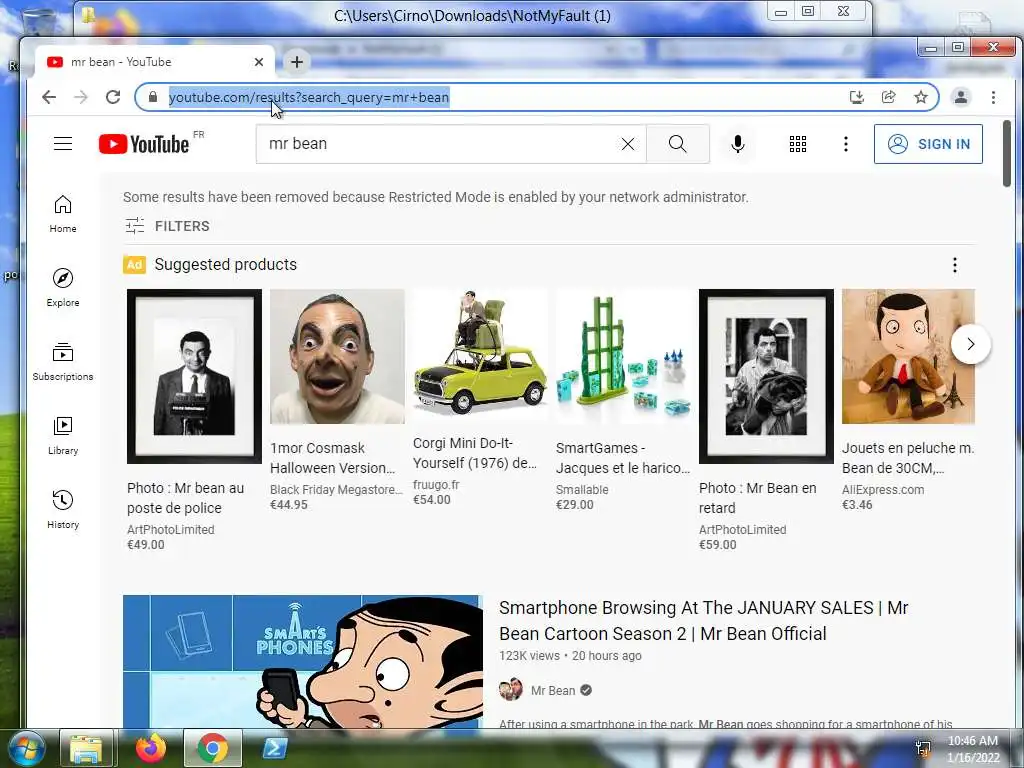The image size is (1024, 768).
Task: Search with your voice microphone icon
Action: pyautogui.click(x=738, y=144)
